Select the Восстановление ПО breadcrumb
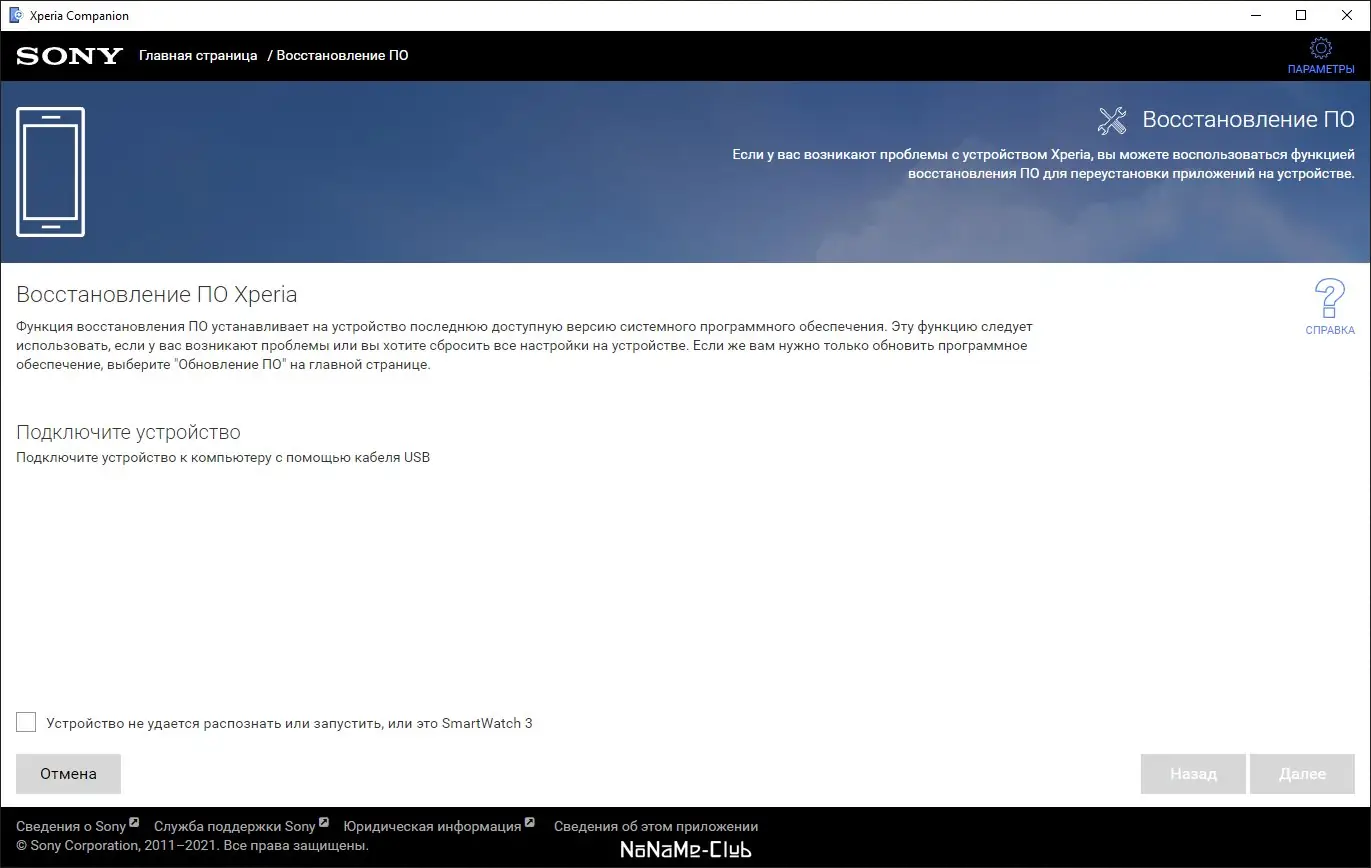1371x868 pixels. 342,55
